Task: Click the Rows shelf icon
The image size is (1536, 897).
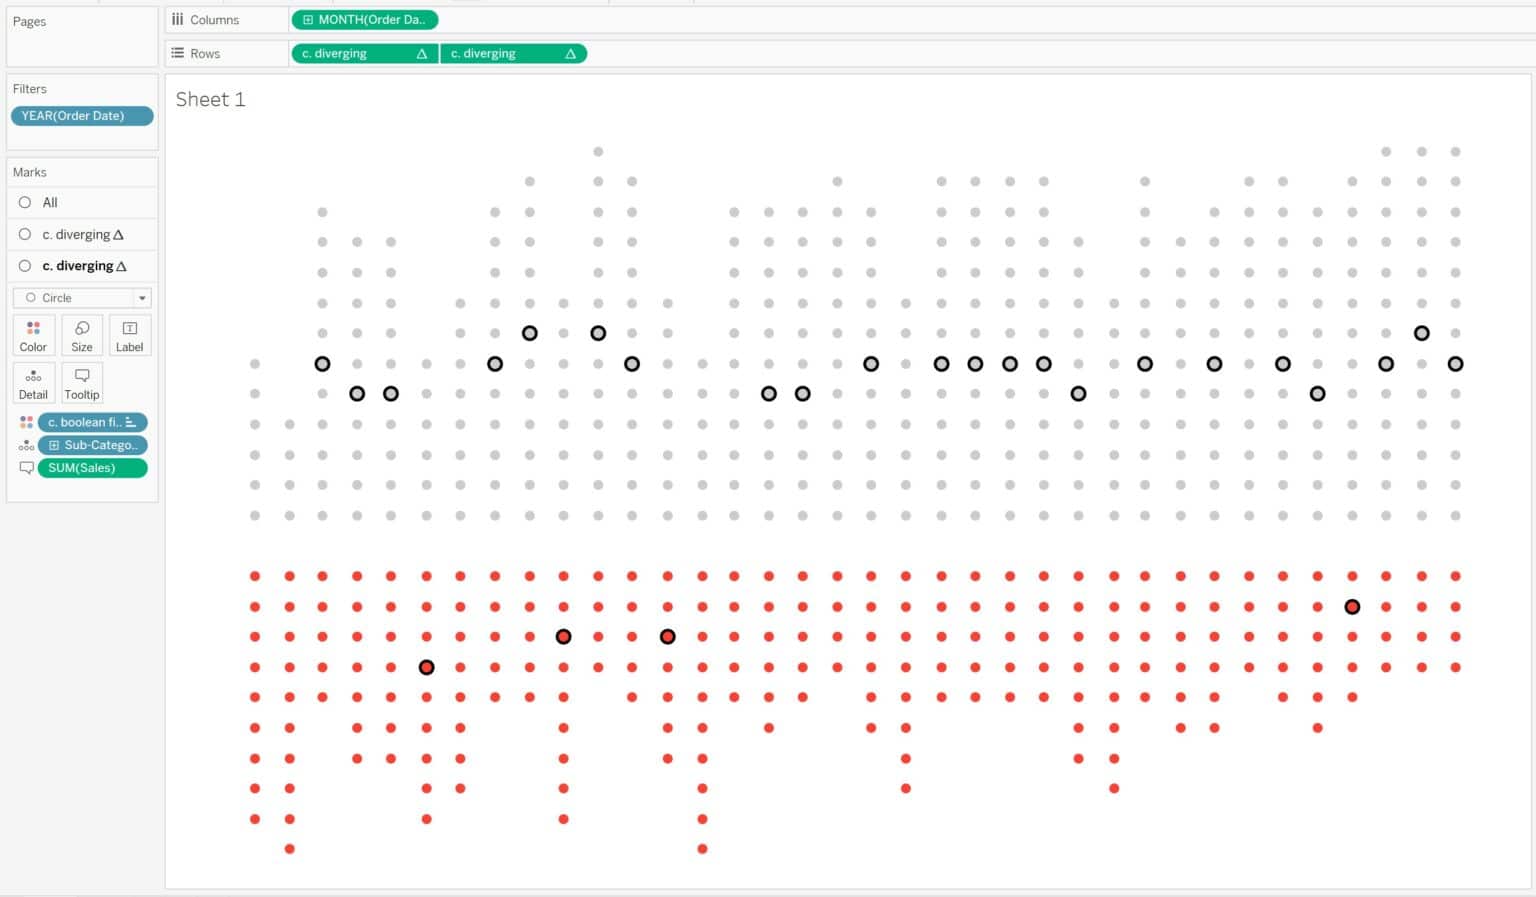Action: tap(177, 53)
